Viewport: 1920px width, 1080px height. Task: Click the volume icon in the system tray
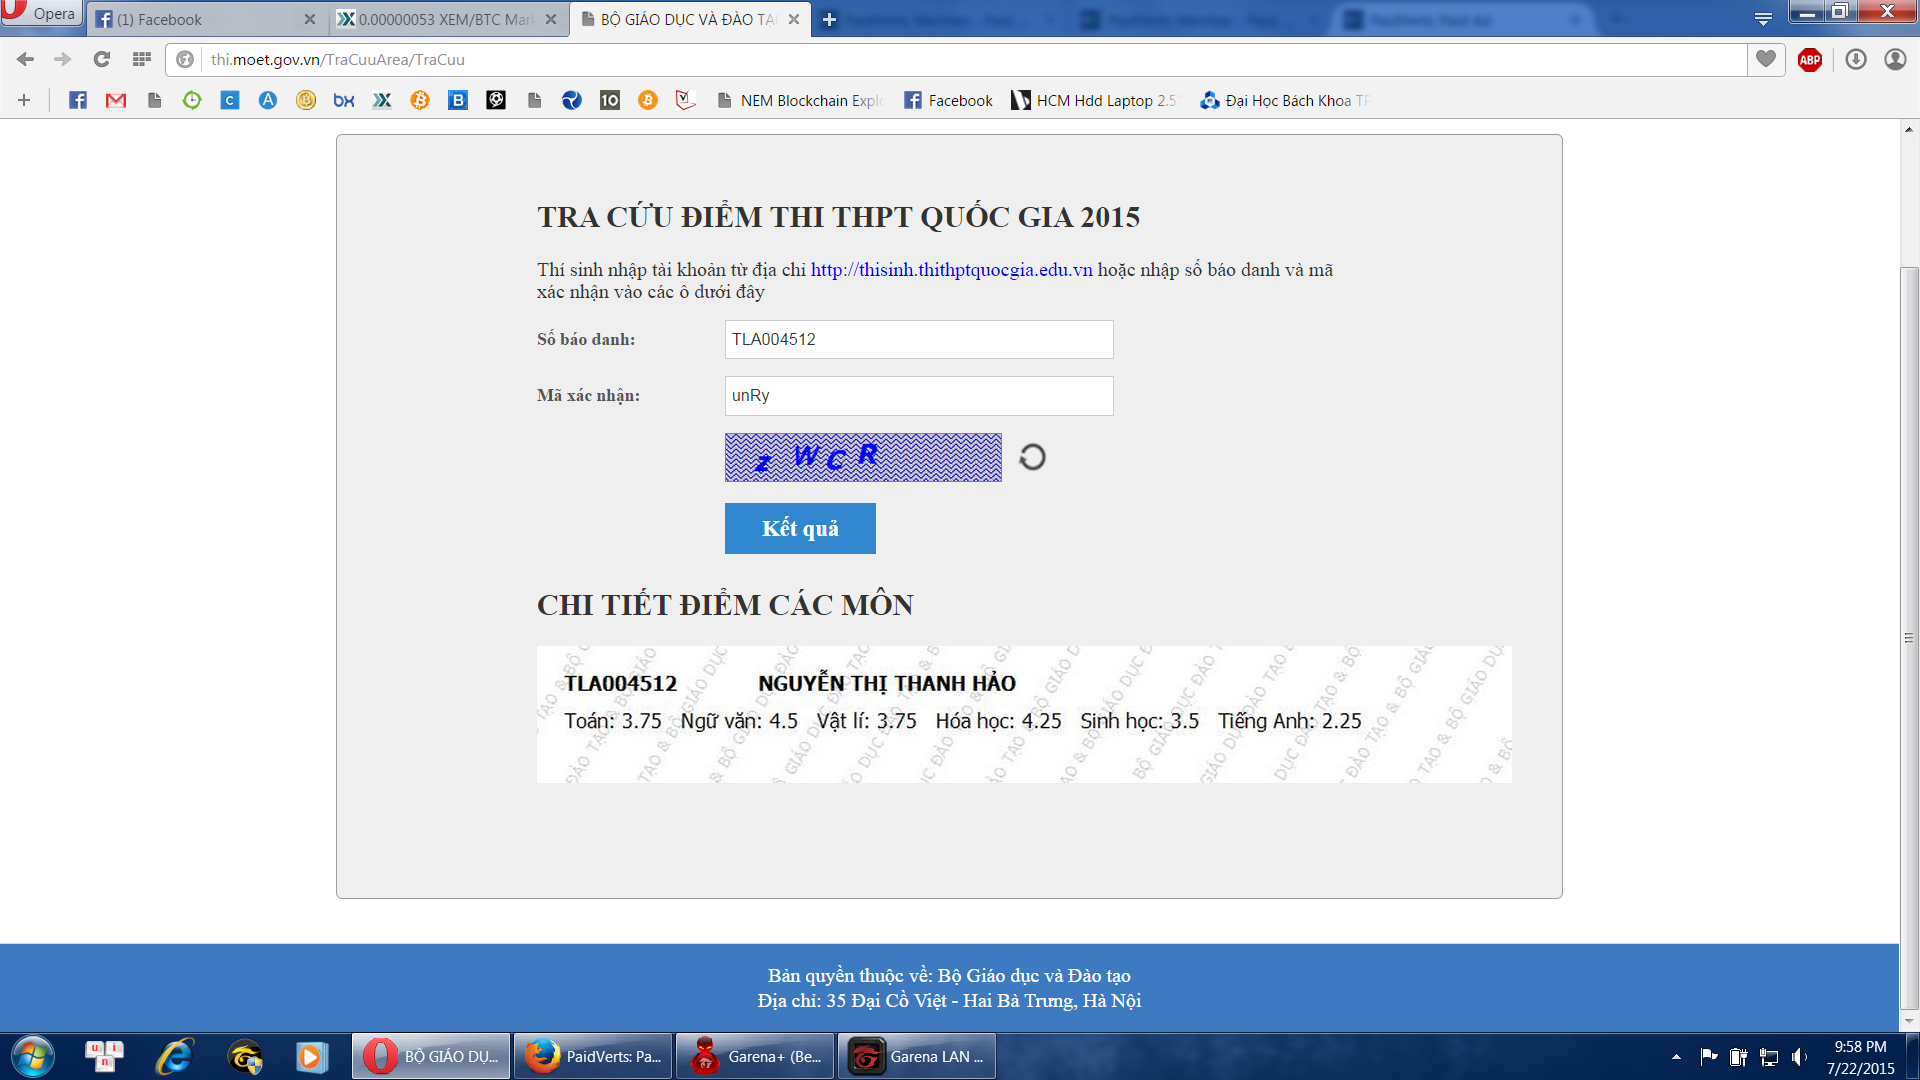1799,1057
